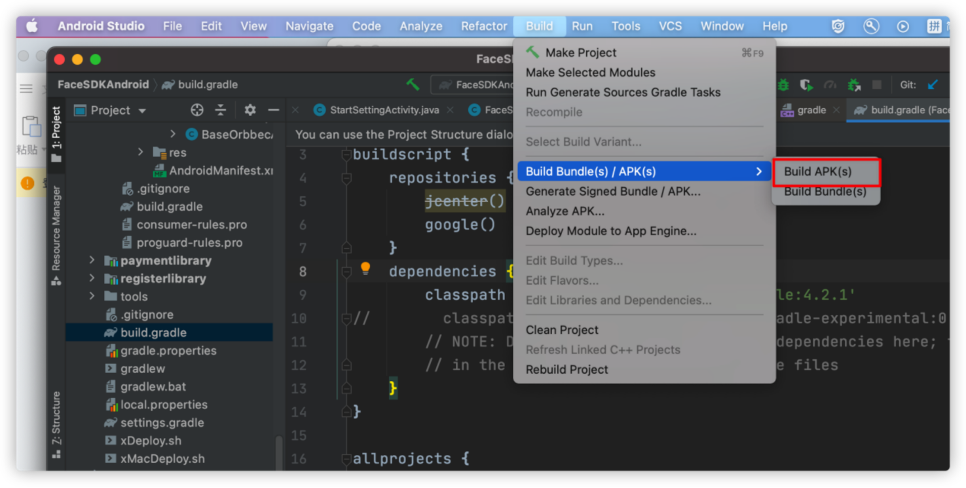Click the Collapse All icon in Project panel
Screen dimensions: 966x488
pos(221,110)
